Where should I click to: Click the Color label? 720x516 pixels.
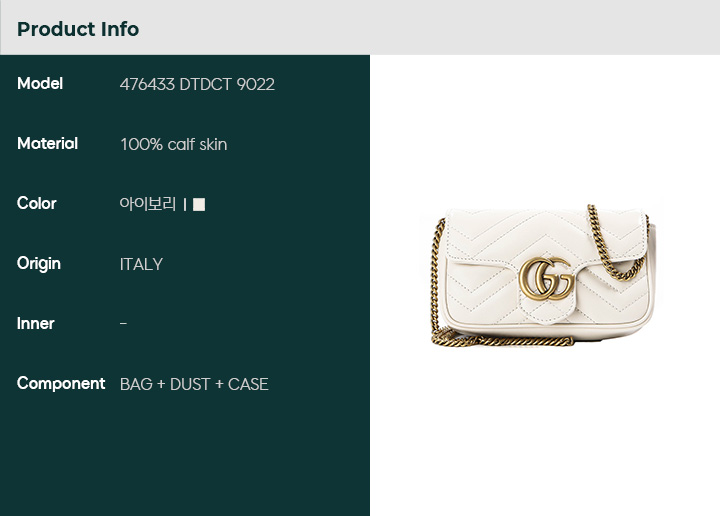[37, 203]
